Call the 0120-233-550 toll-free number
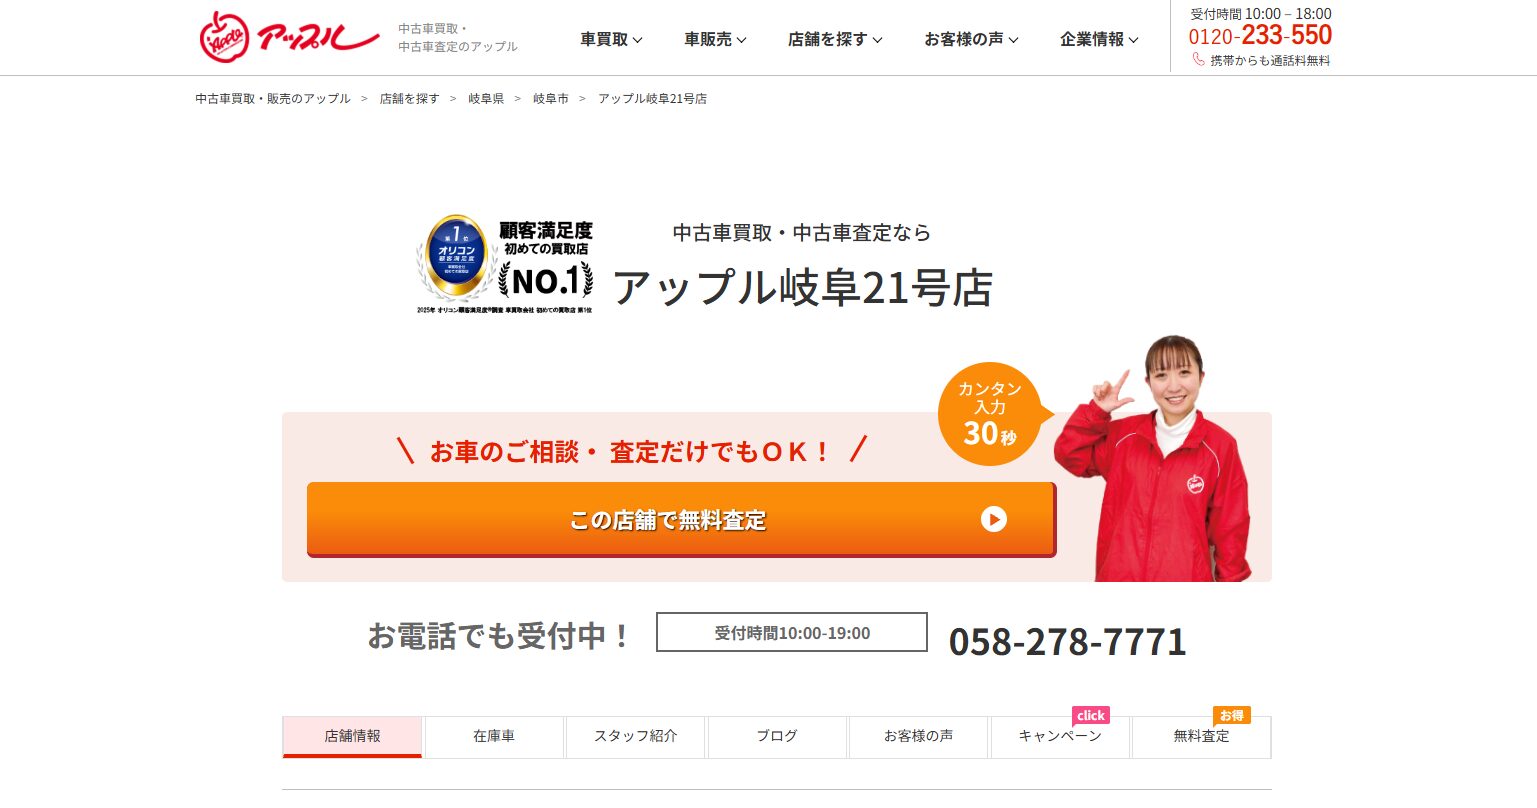The width and height of the screenshot is (1537, 808). pos(1260,36)
